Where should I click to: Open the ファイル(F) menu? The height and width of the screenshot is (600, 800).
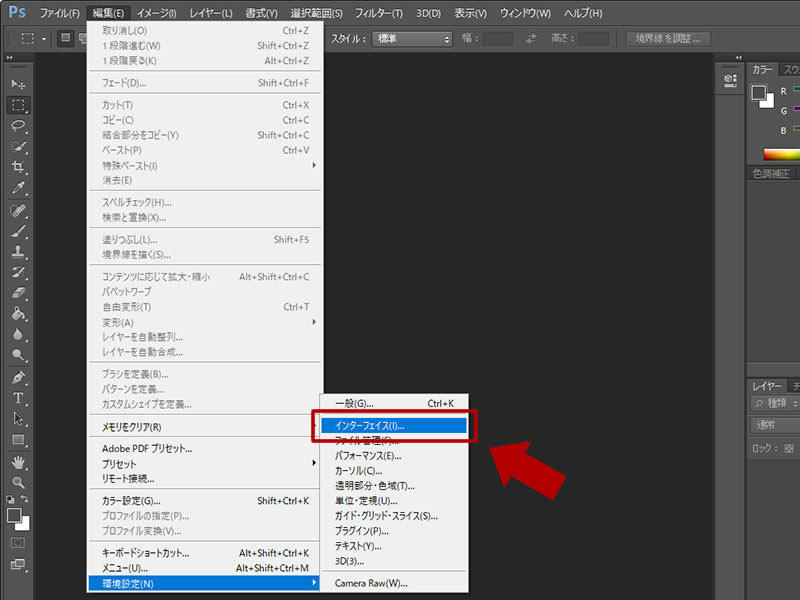click(60, 13)
